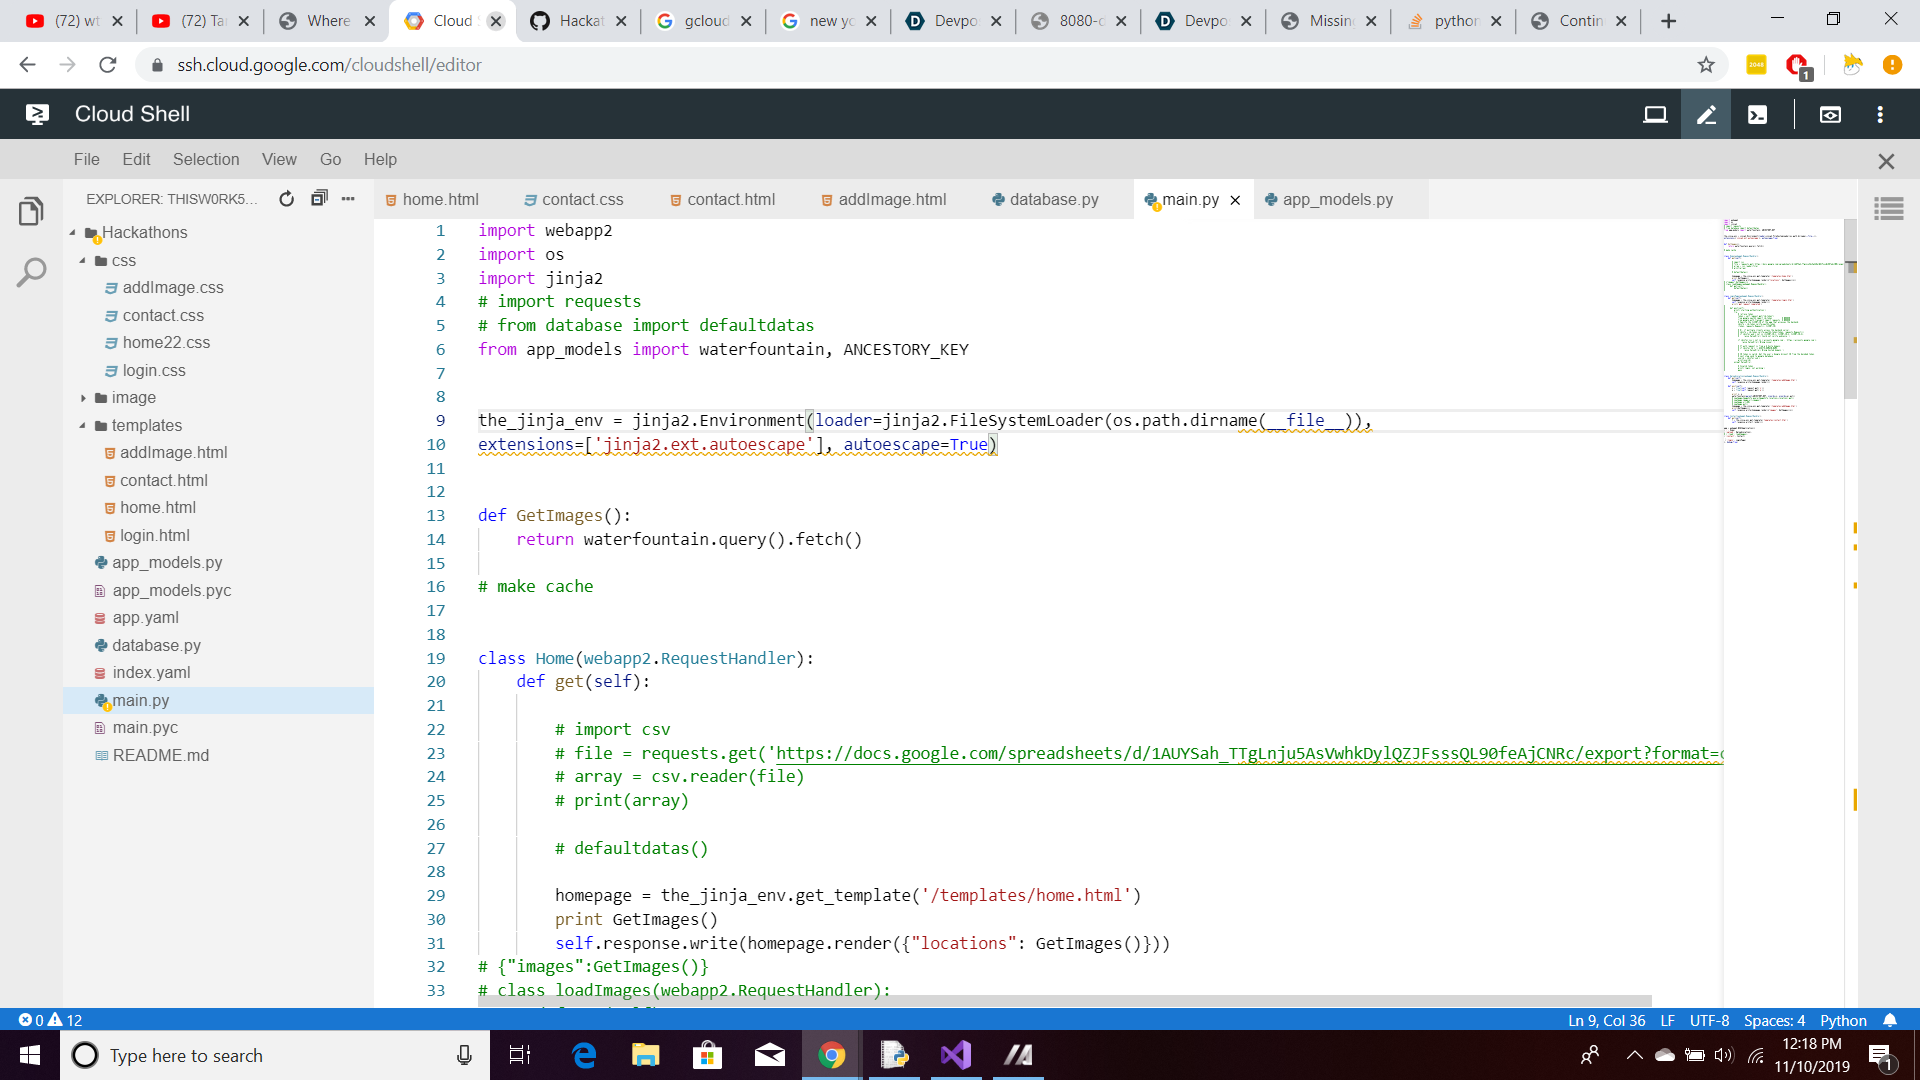Select the editor (pencil) mode icon
Viewport: 1920px width, 1080px height.
point(1706,113)
